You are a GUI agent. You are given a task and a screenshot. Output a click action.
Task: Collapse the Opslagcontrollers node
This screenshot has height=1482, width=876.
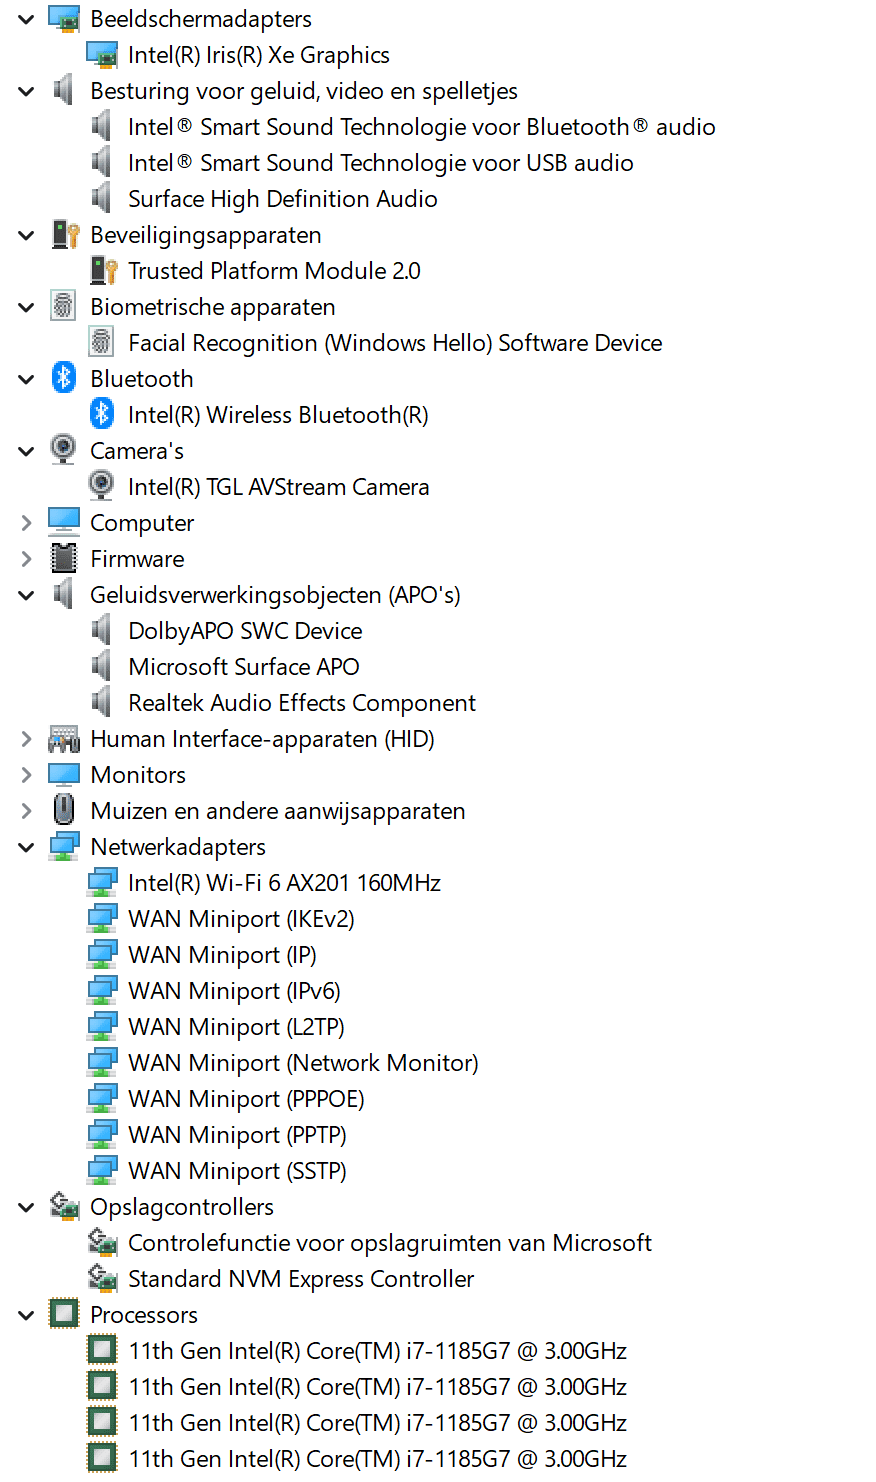tap(27, 1207)
